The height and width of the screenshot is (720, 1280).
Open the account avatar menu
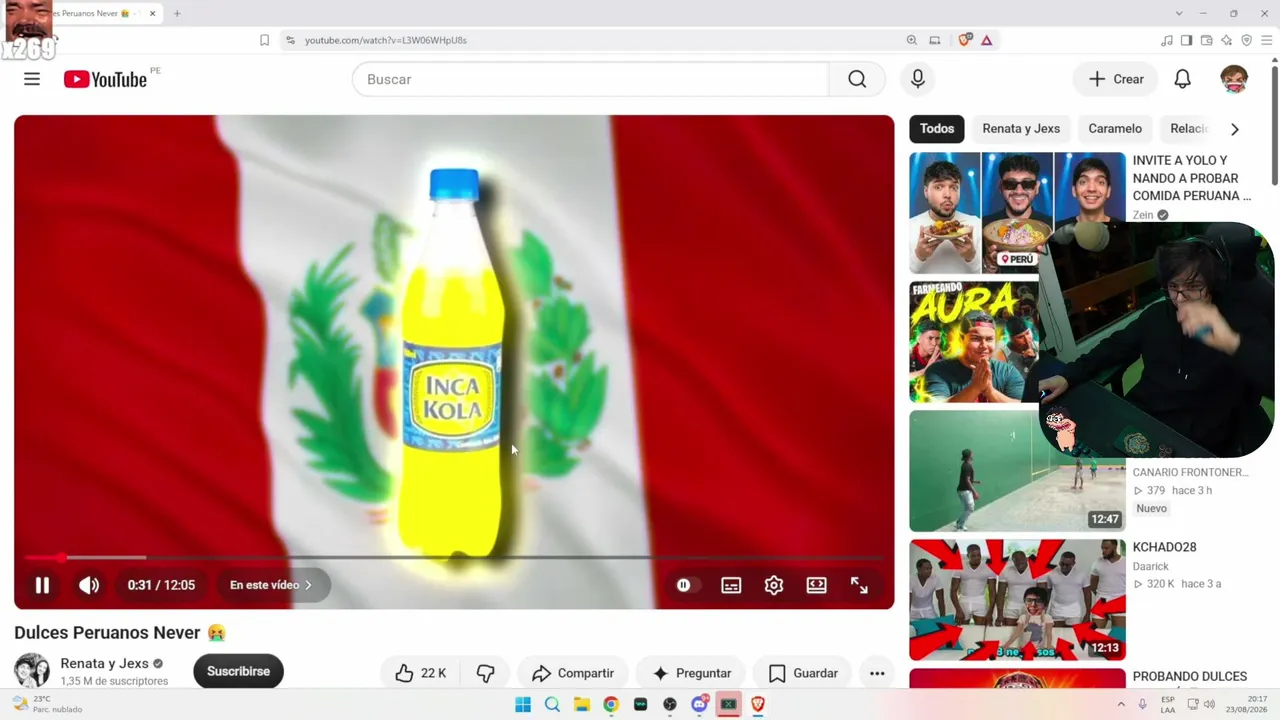[1234, 79]
